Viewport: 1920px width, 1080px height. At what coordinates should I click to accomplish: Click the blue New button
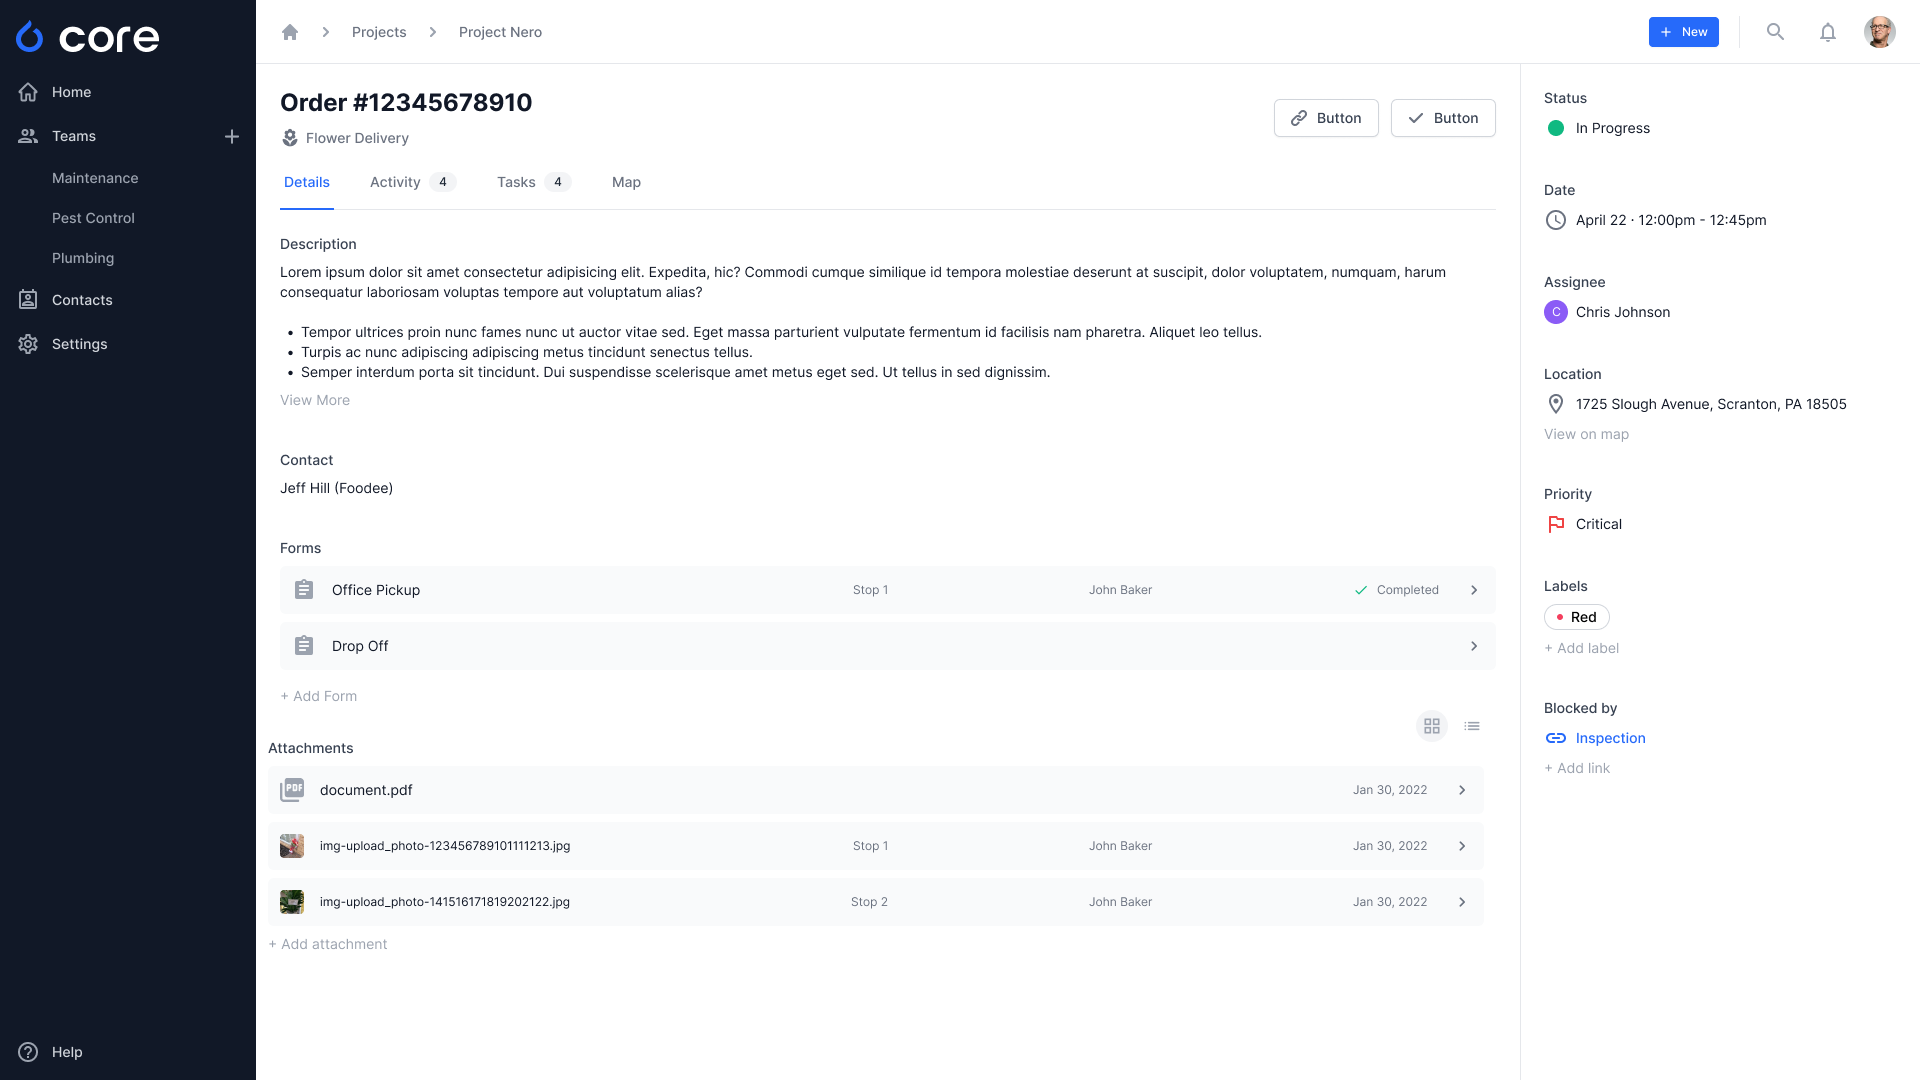click(1683, 32)
